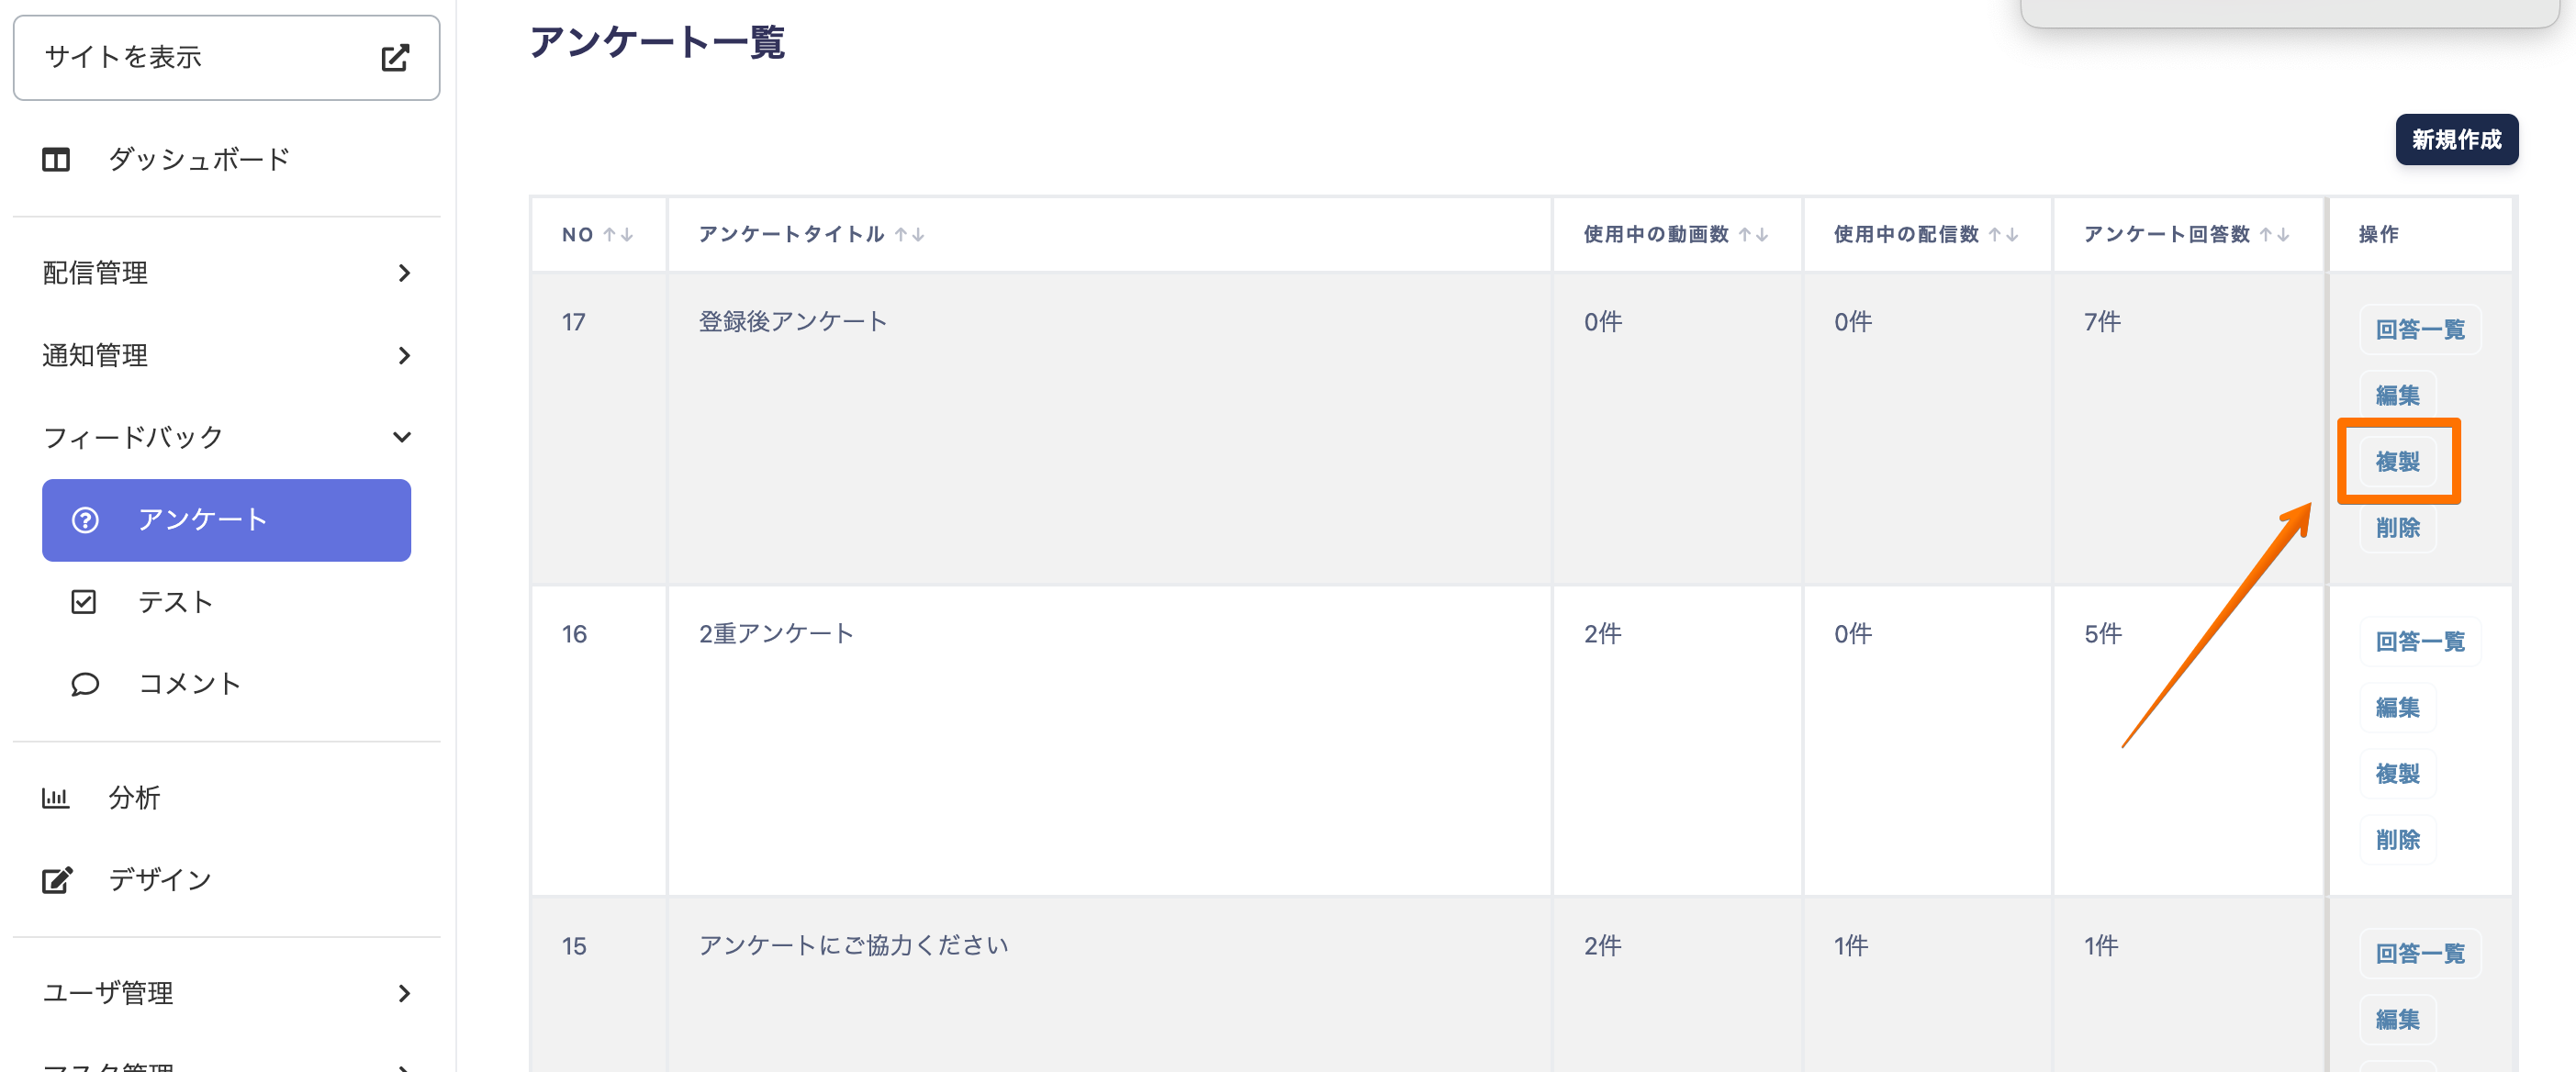The width and height of the screenshot is (2576, 1072).
Task: Sort by 使用中の動画数 column arrows
Action: [x=1753, y=235]
